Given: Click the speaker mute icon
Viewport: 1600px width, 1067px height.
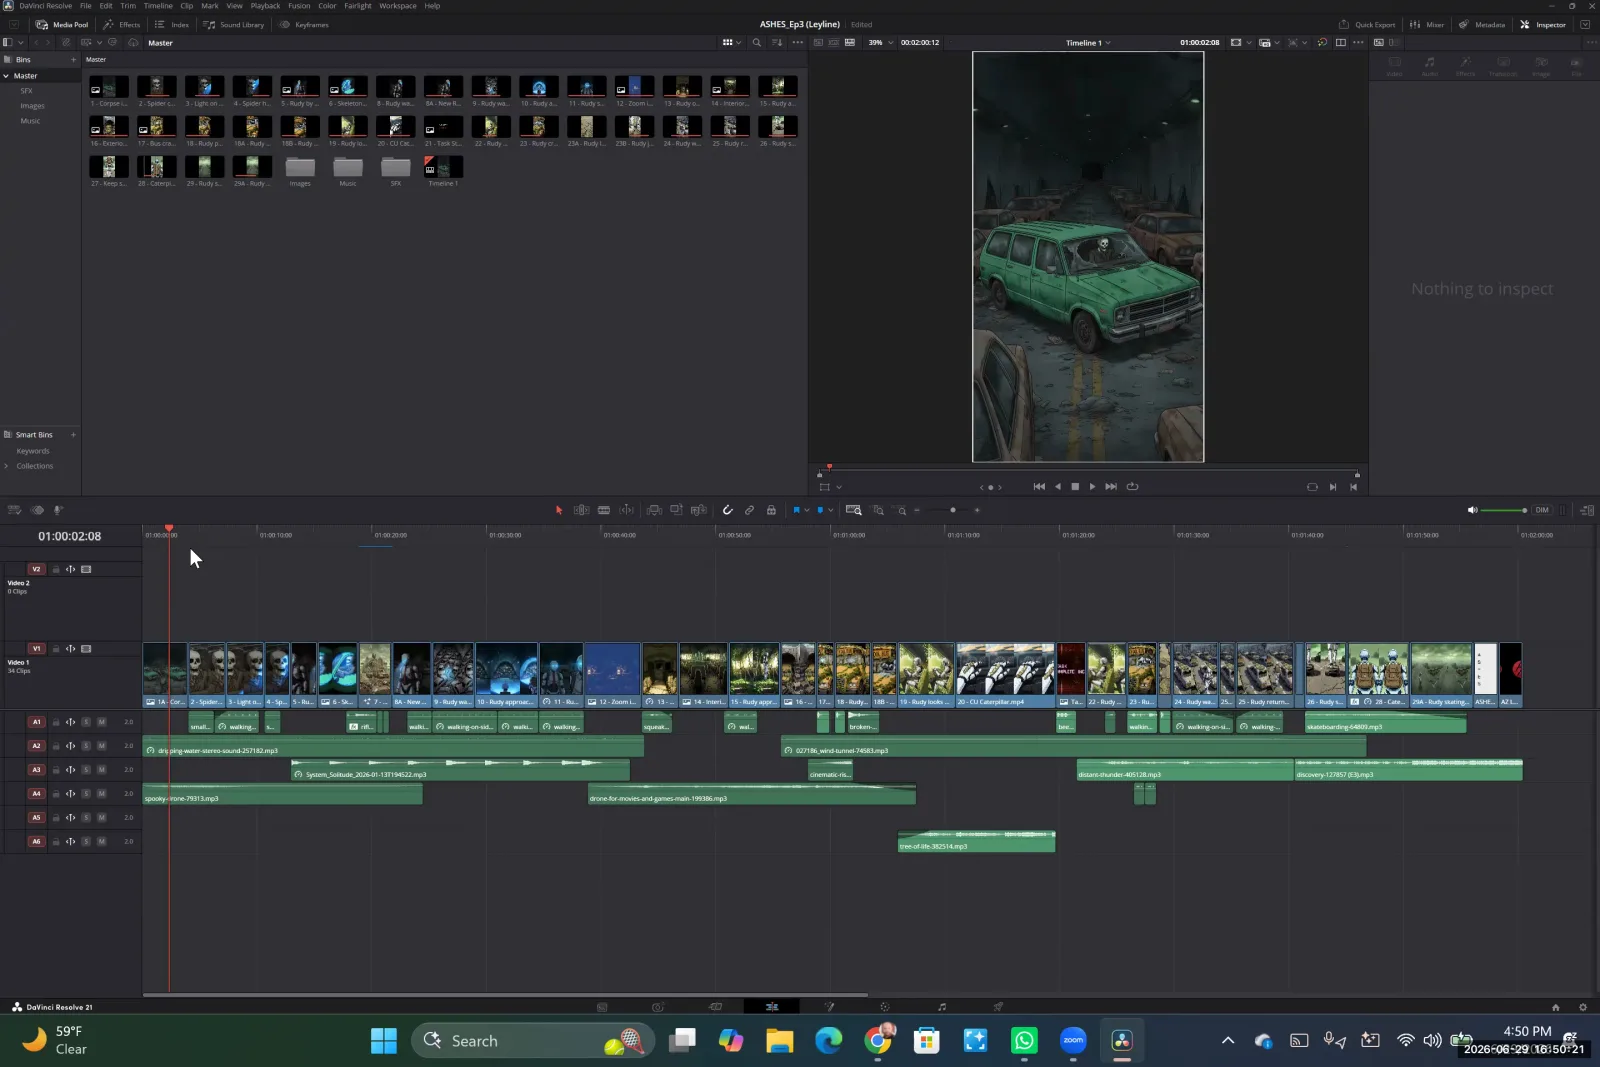Looking at the screenshot, I should click(1472, 510).
